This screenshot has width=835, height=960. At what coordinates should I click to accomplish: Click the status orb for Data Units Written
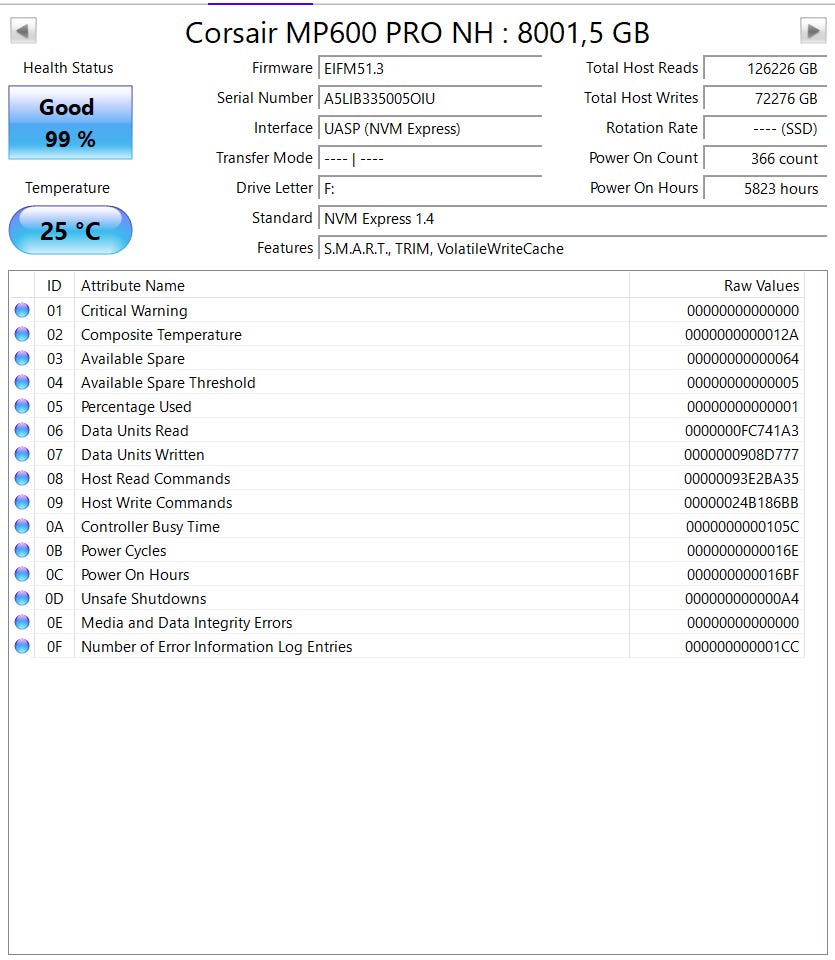coord(22,454)
